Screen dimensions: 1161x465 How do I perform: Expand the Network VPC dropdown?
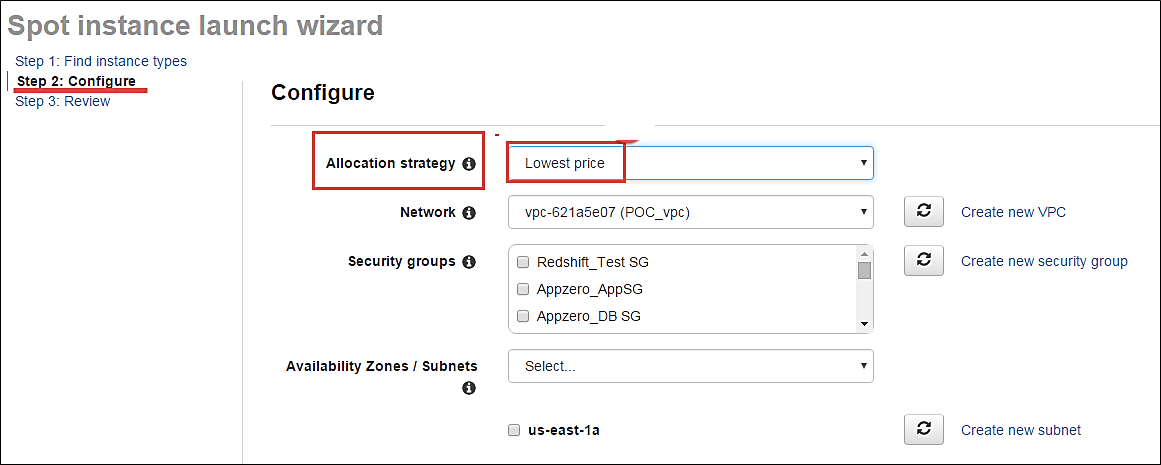[690, 213]
